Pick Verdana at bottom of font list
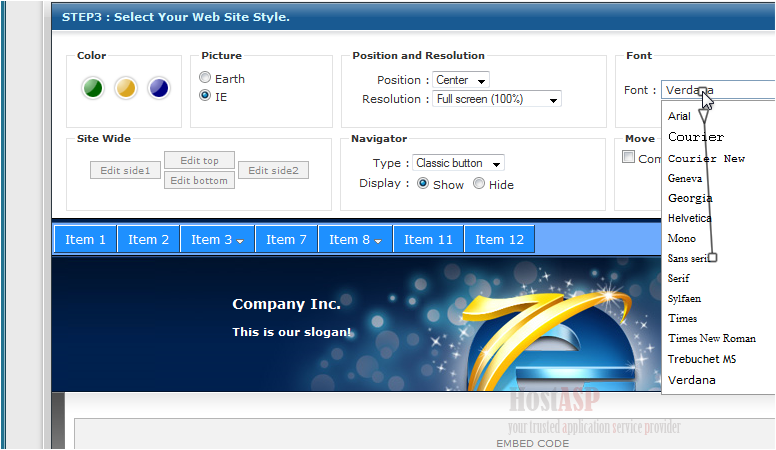This screenshot has width=776, height=450. tap(691, 380)
